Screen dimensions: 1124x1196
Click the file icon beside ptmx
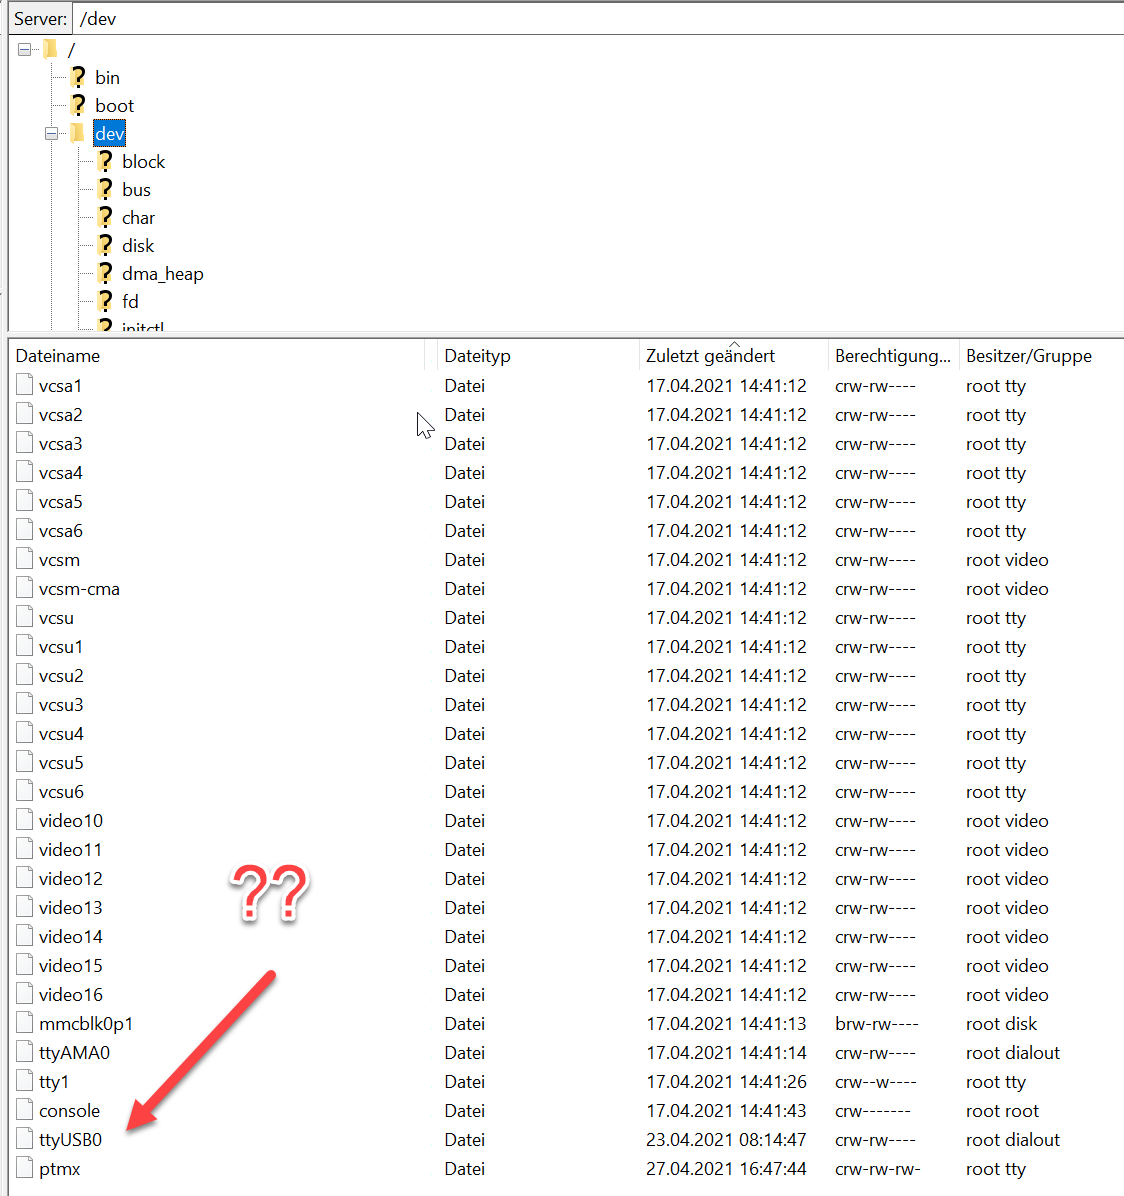pos(23,1168)
